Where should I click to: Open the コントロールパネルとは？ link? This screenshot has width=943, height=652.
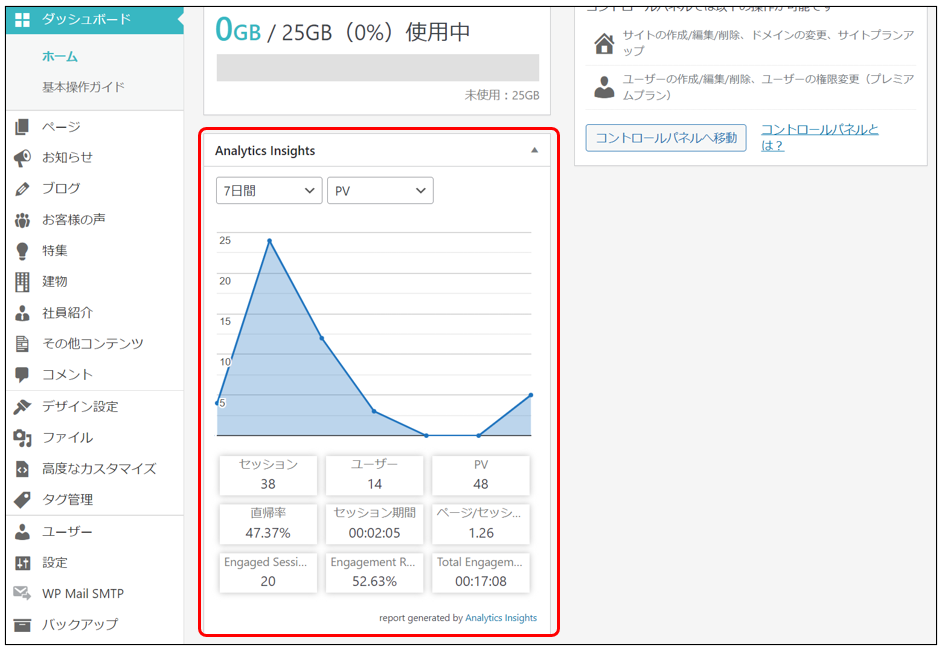point(819,137)
